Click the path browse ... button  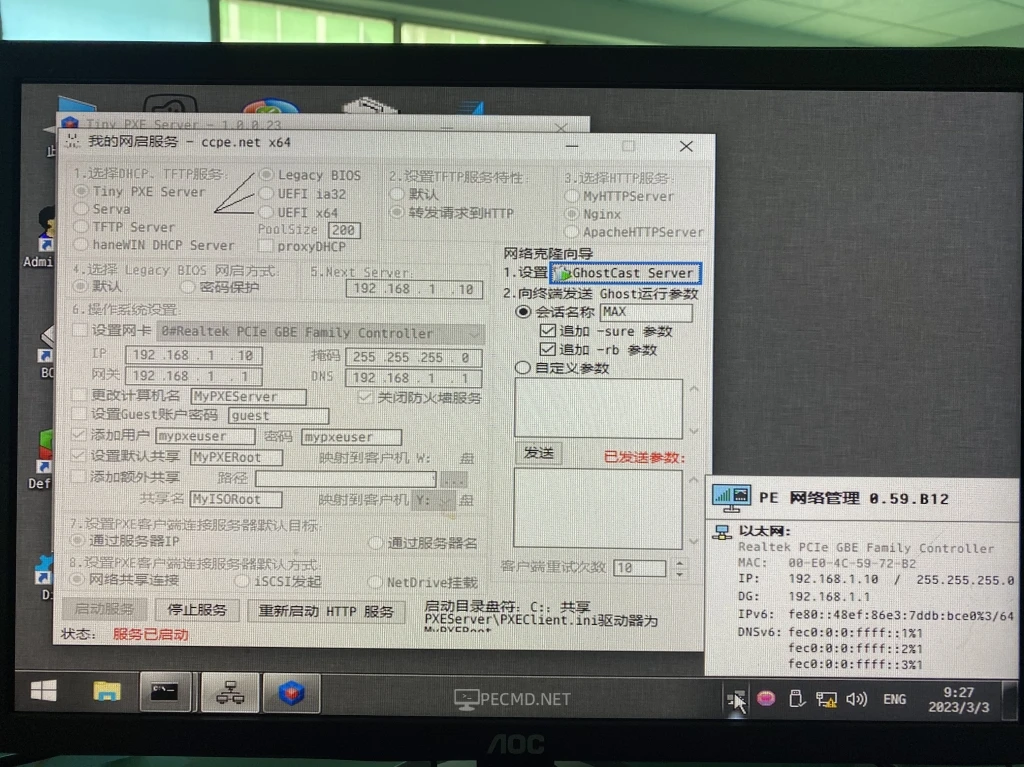(454, 480)
